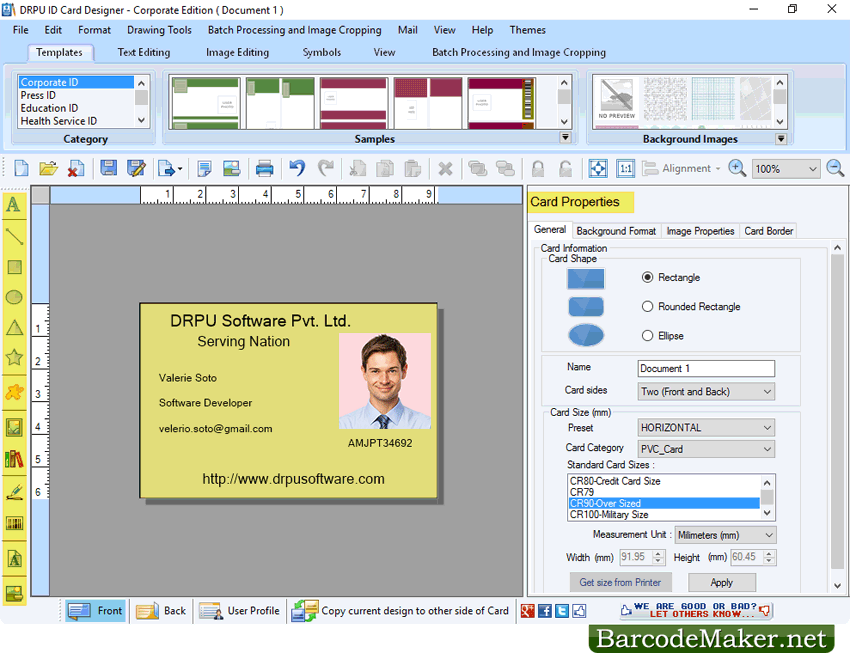This screenshot has height=653, width=850.
Task: Open the Card Category PVC_Card dropdown
Action: point(706,449)
